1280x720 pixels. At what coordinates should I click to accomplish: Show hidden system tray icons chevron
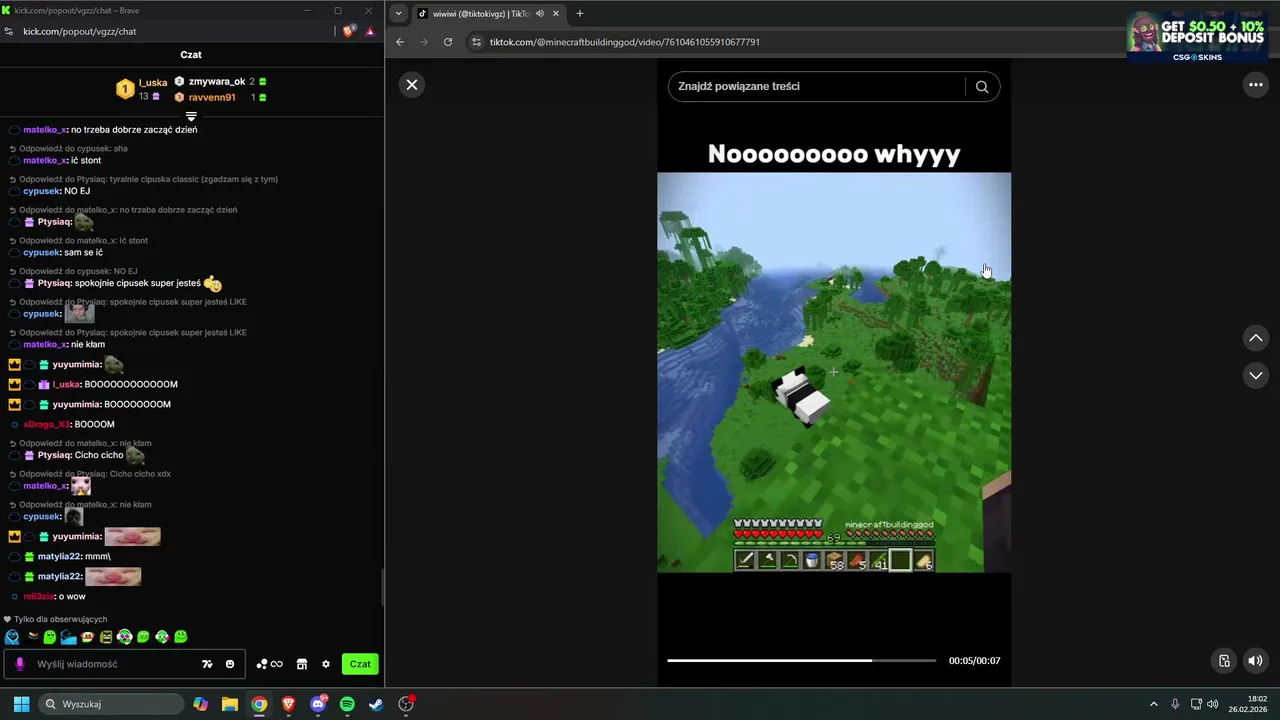(1153, 704)
